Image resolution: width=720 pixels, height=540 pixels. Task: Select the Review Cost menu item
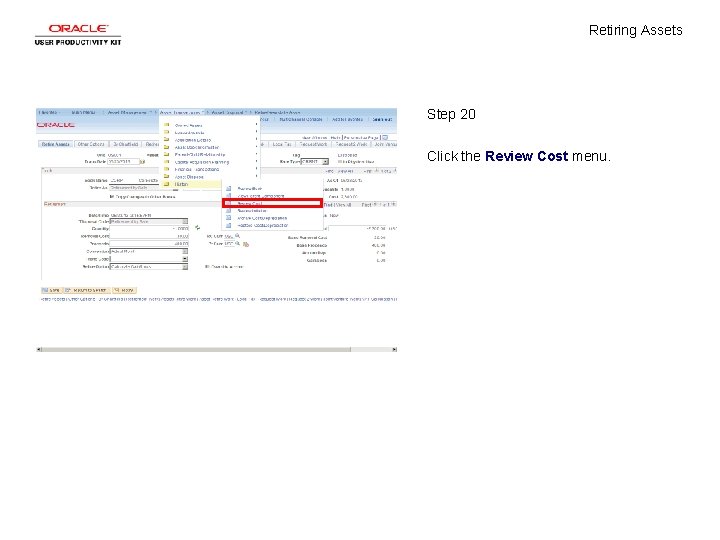click(273, 203)
